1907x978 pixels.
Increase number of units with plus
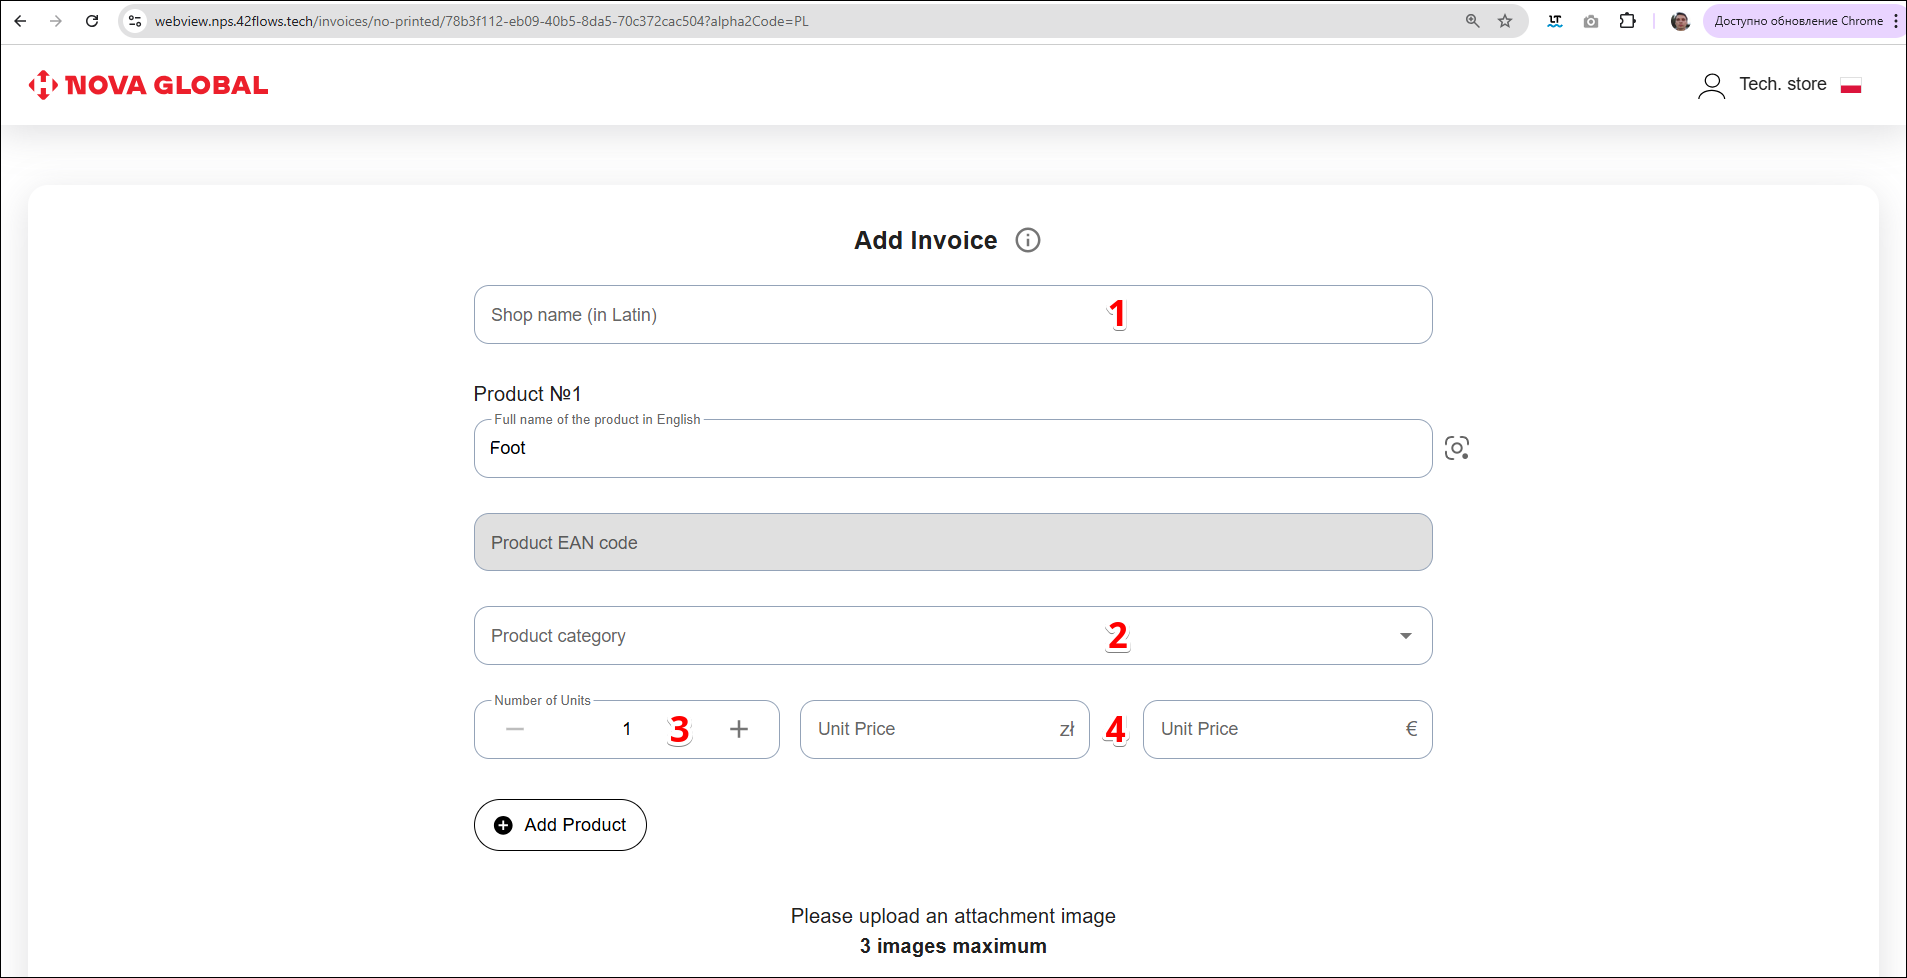click(739, 729)
